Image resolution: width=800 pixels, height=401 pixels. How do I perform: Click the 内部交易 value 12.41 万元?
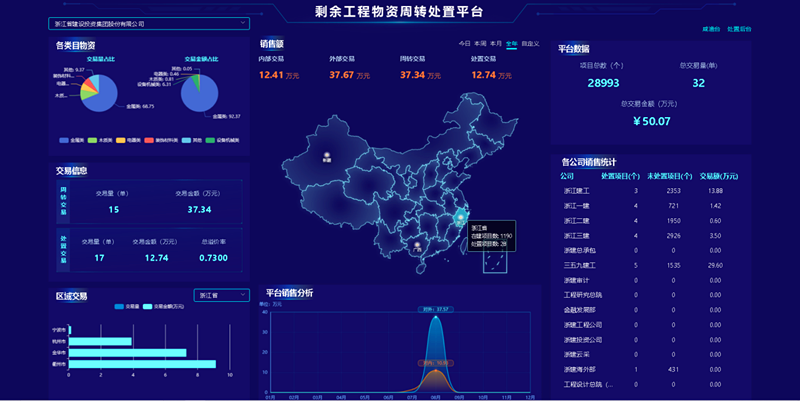point(279,75)
